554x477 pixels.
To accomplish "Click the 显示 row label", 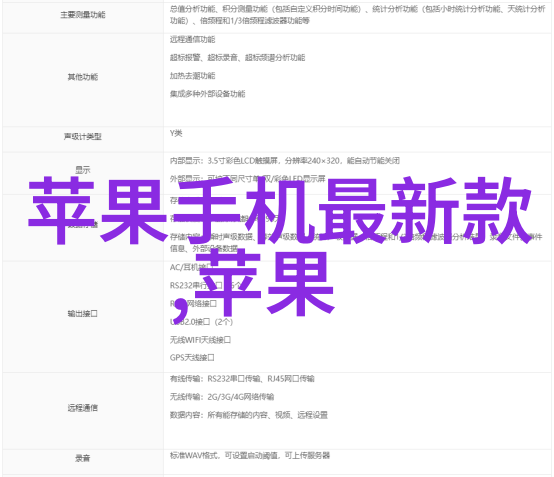I will [83, 170].
